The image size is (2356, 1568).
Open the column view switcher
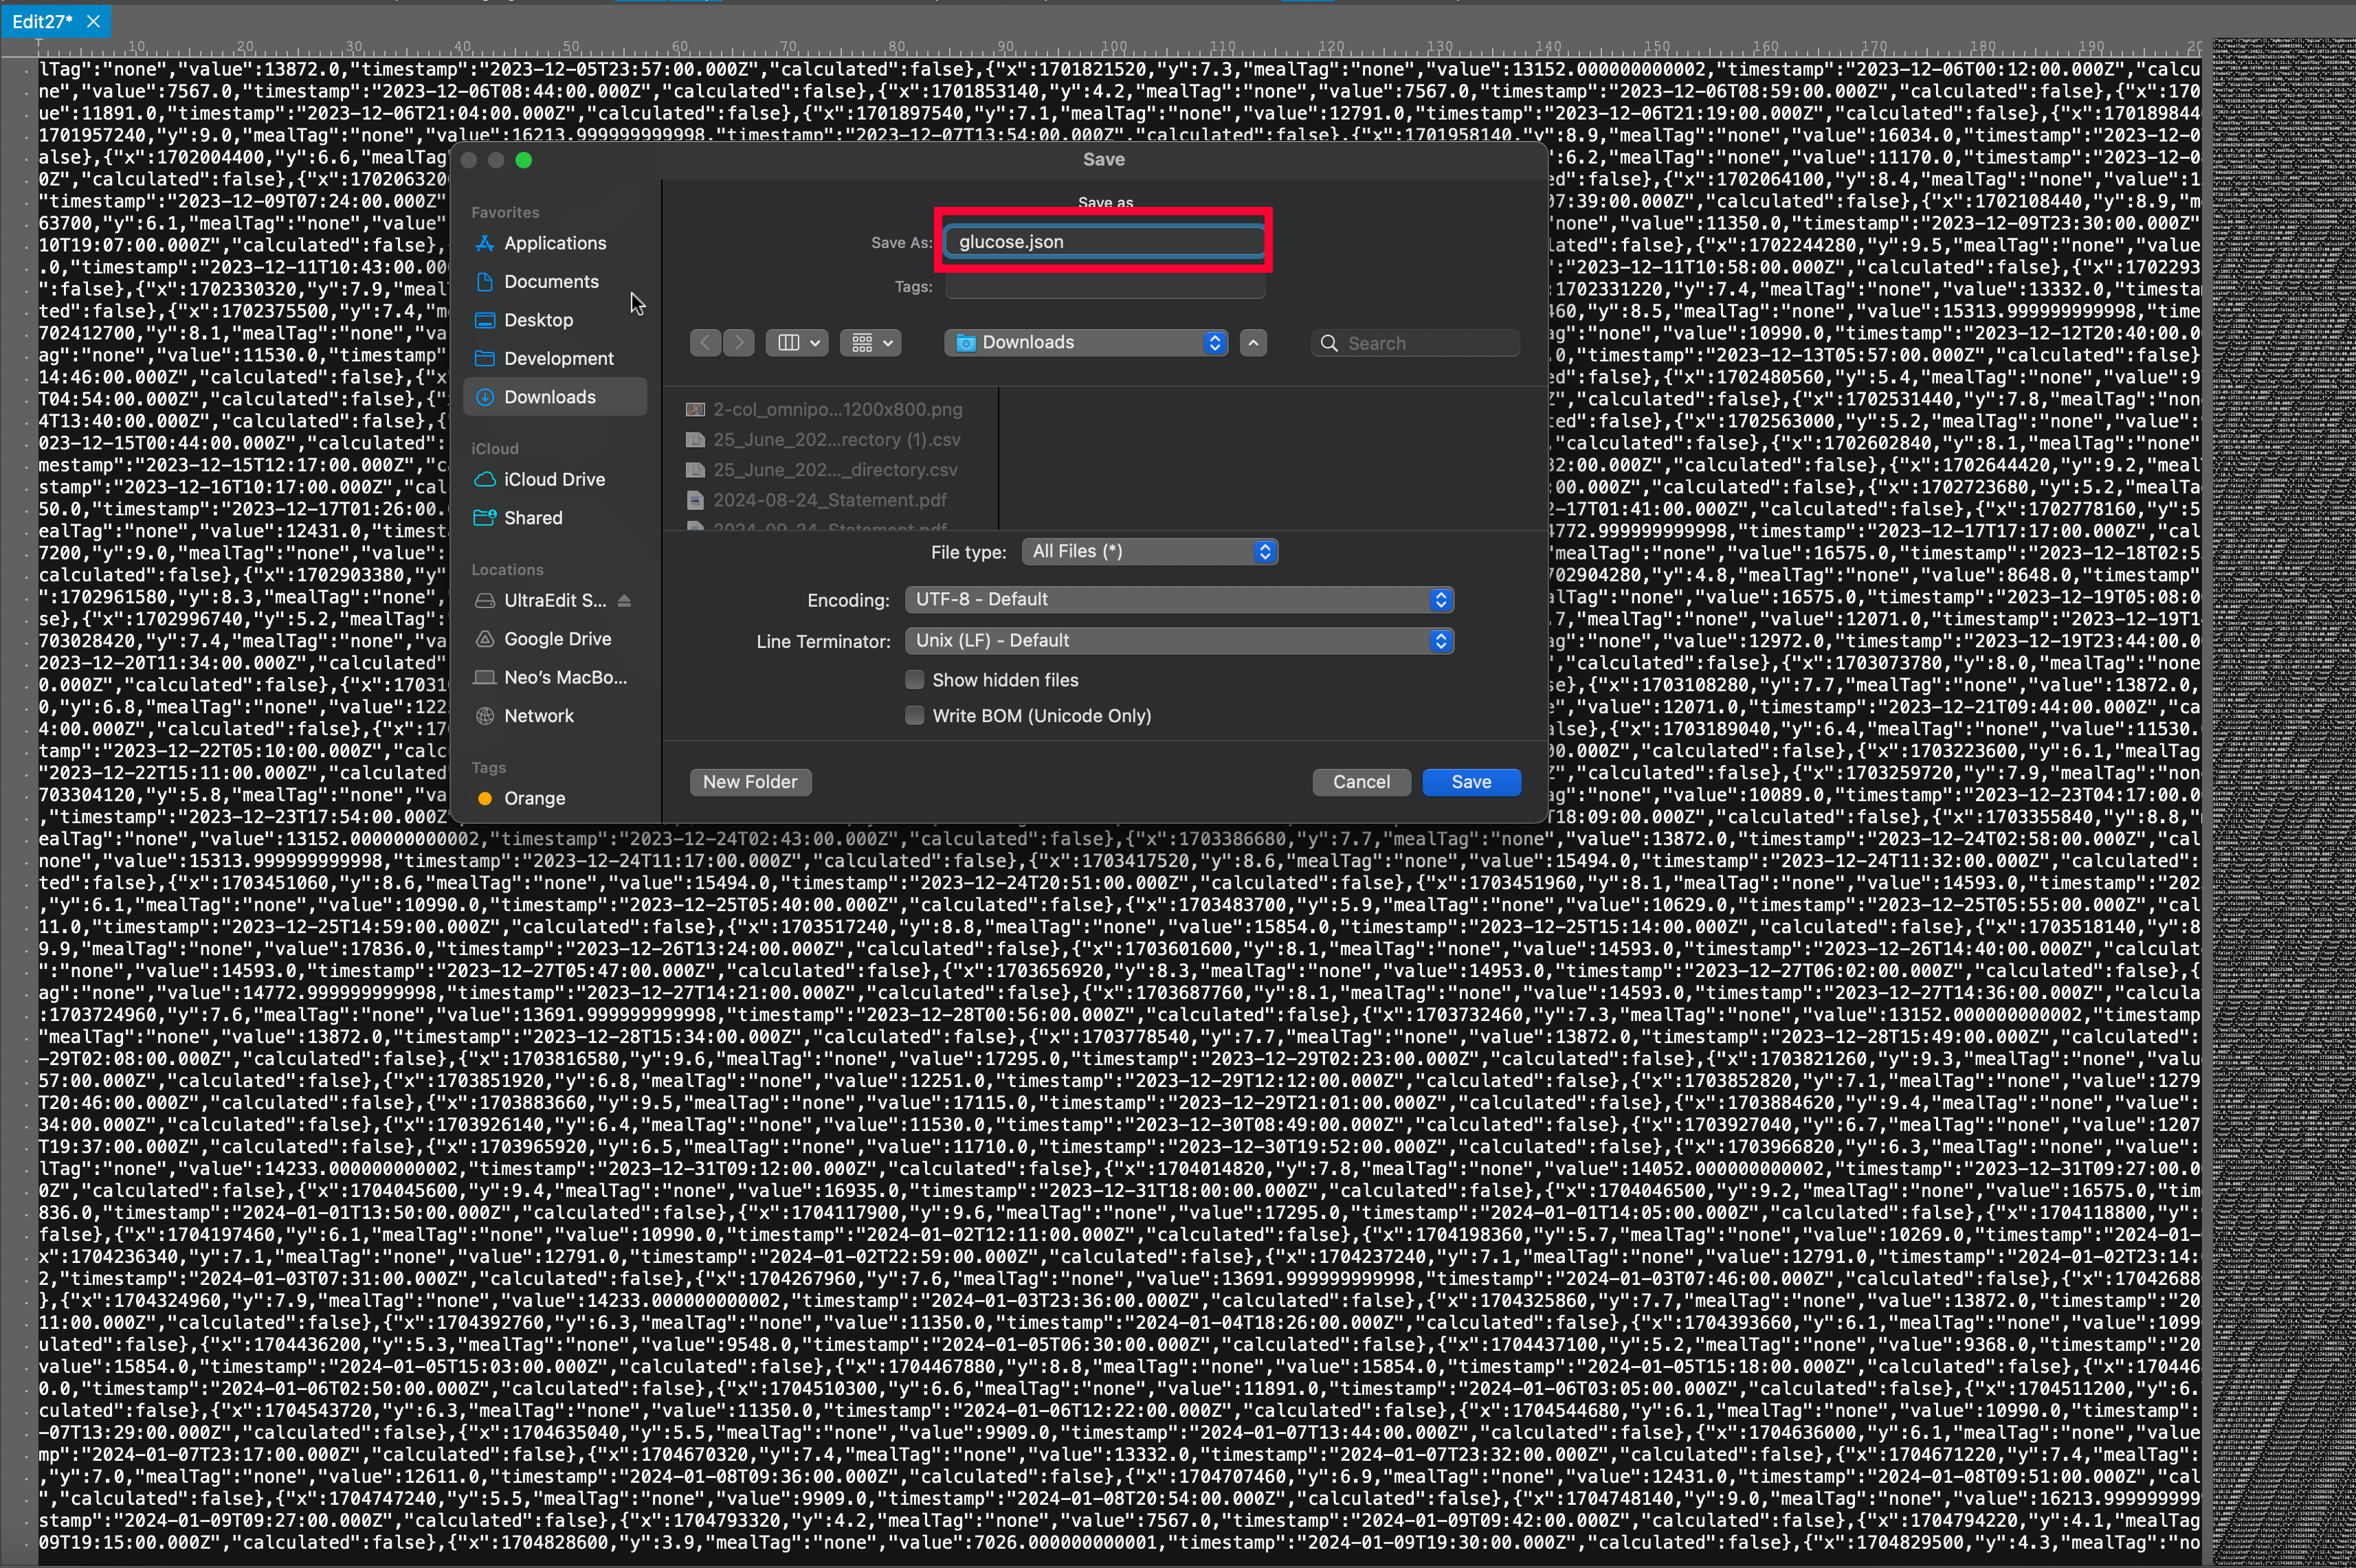797,343
